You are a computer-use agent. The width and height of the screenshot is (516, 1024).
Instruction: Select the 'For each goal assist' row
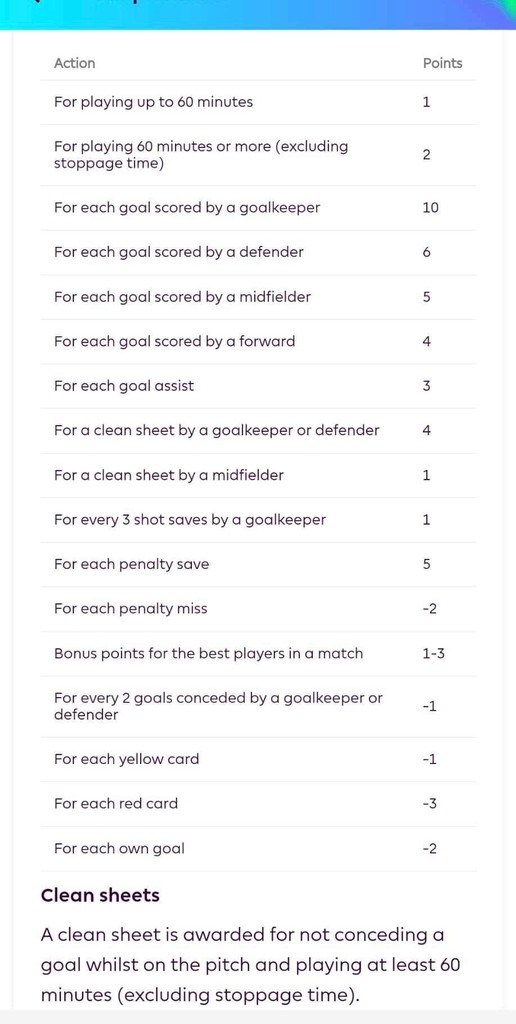[x=258, y=386]
